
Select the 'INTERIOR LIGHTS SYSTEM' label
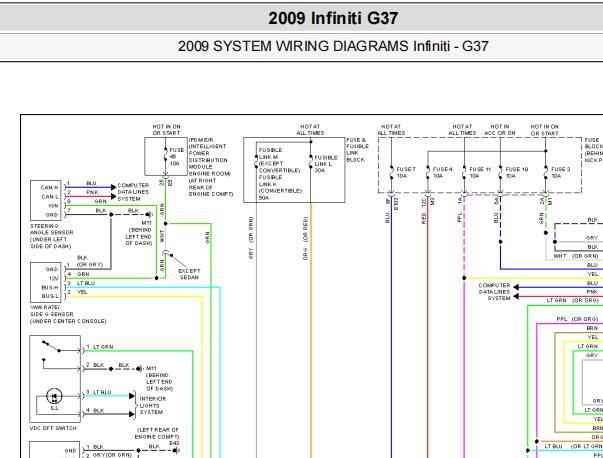(x=153, y=405)
